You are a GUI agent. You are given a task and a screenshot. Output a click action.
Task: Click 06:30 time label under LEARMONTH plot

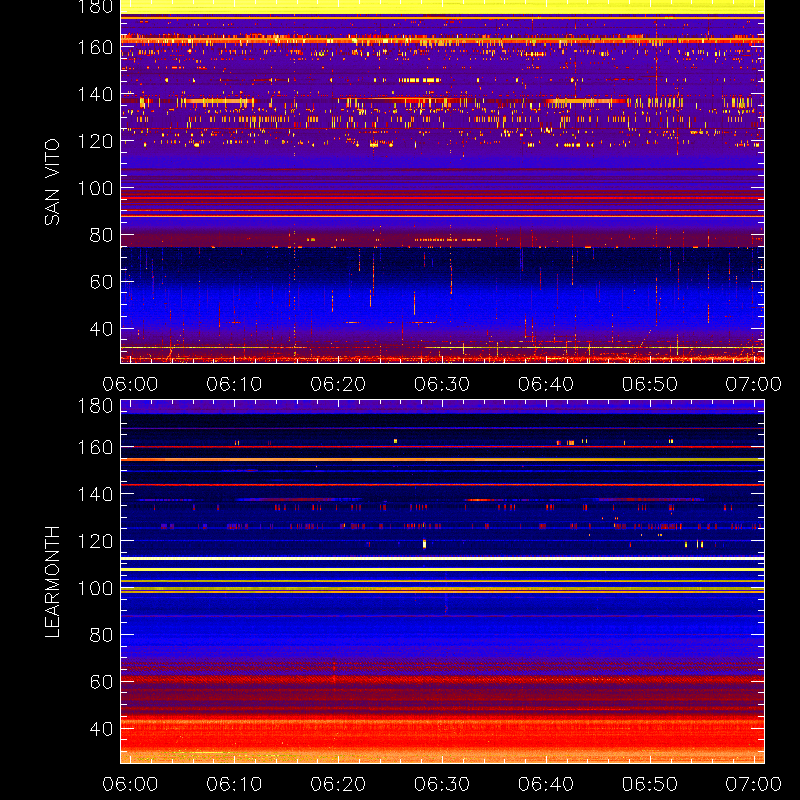(442, 784)
